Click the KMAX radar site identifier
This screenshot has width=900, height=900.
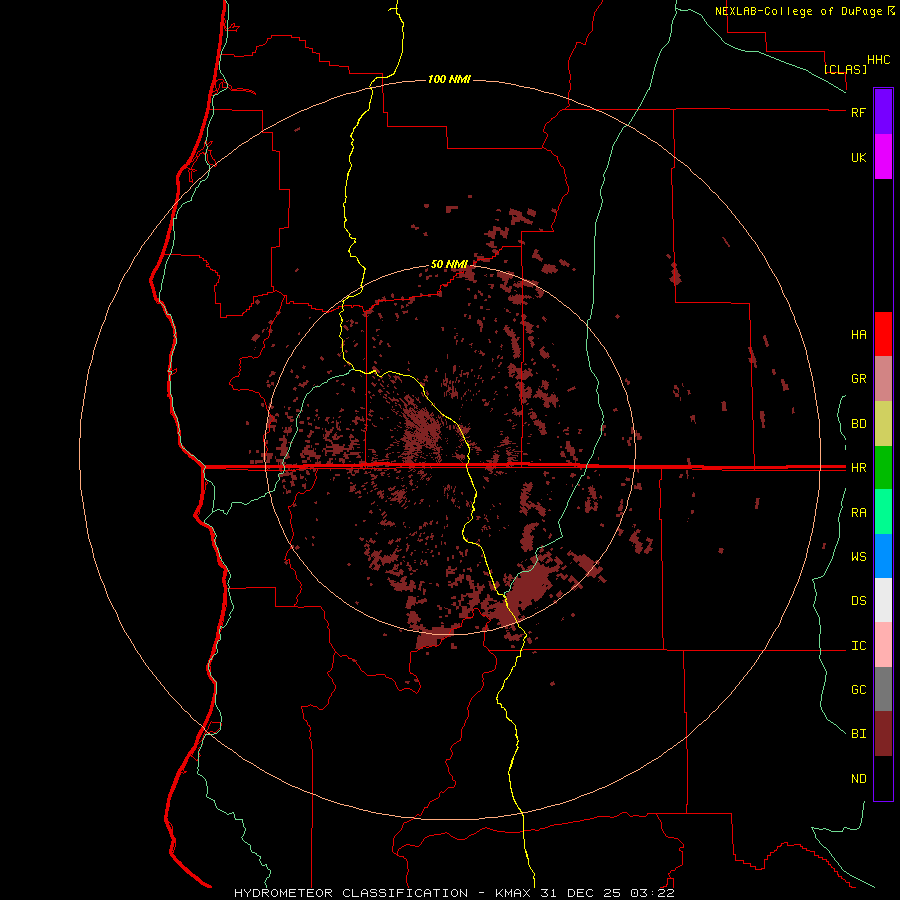[x=513, y=893]
